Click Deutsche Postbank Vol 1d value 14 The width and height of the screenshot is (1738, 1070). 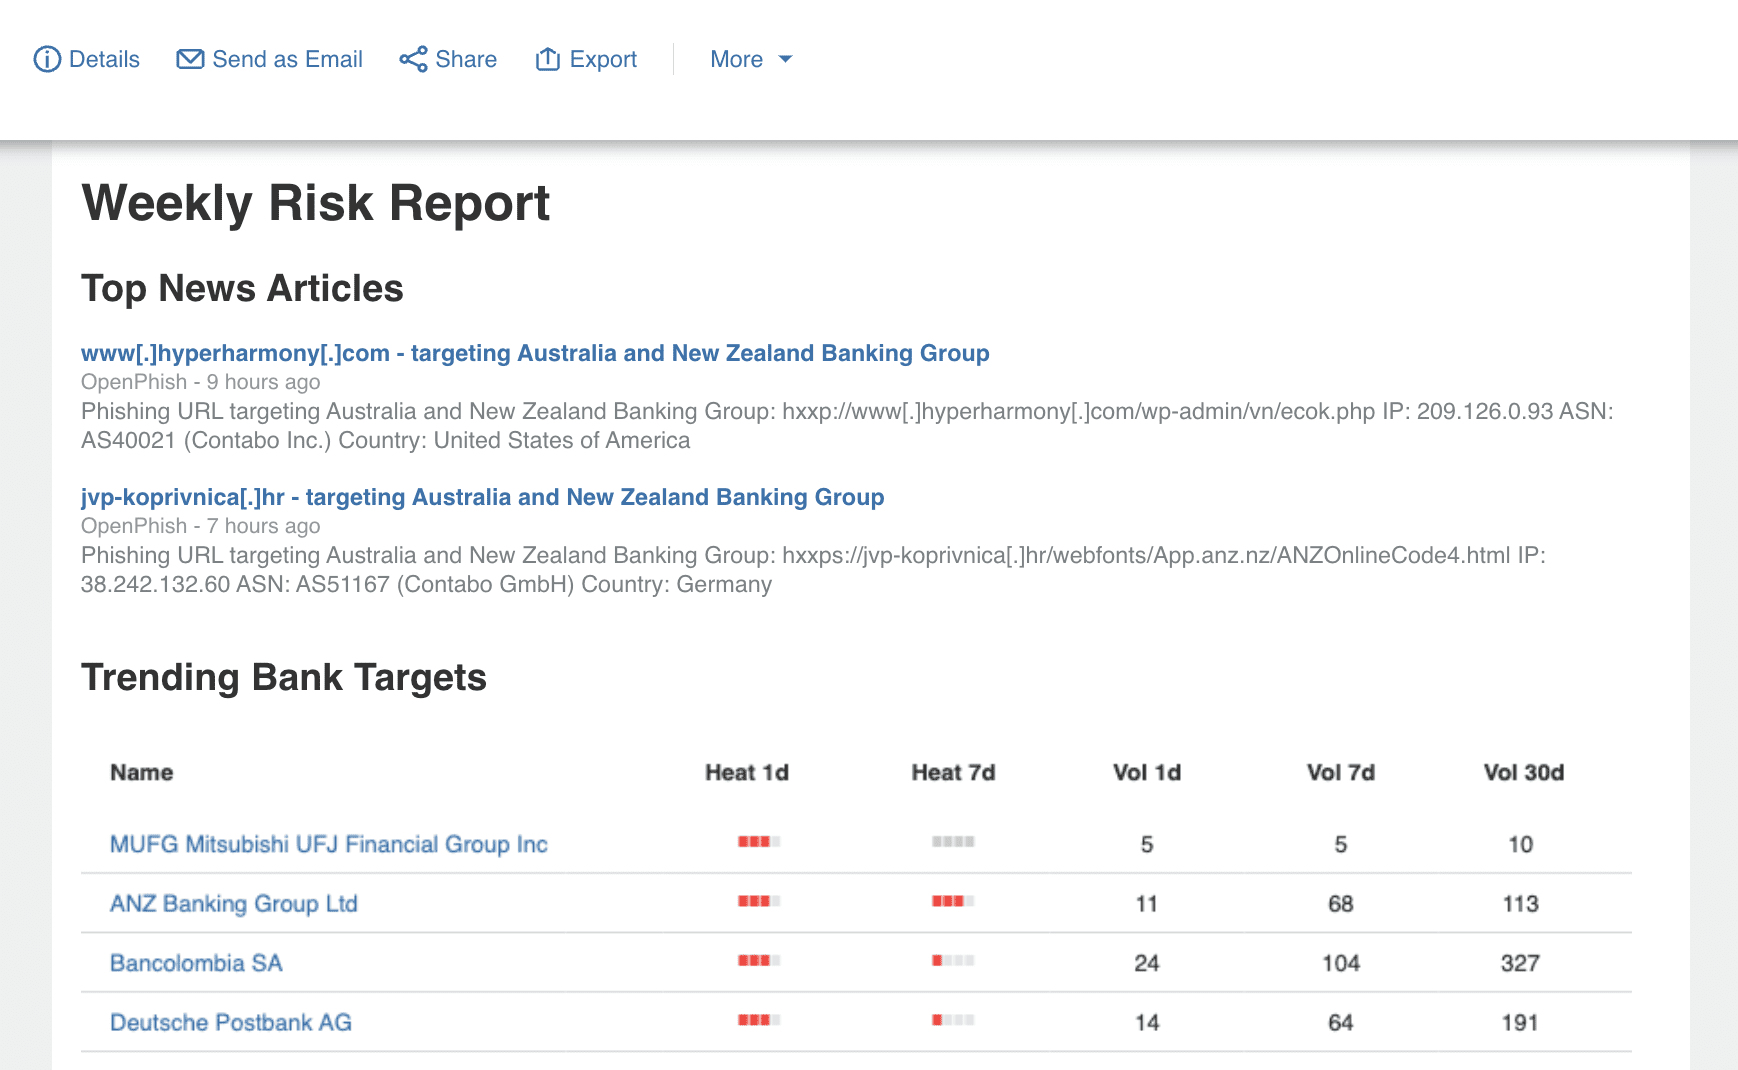point(1147,1023)
